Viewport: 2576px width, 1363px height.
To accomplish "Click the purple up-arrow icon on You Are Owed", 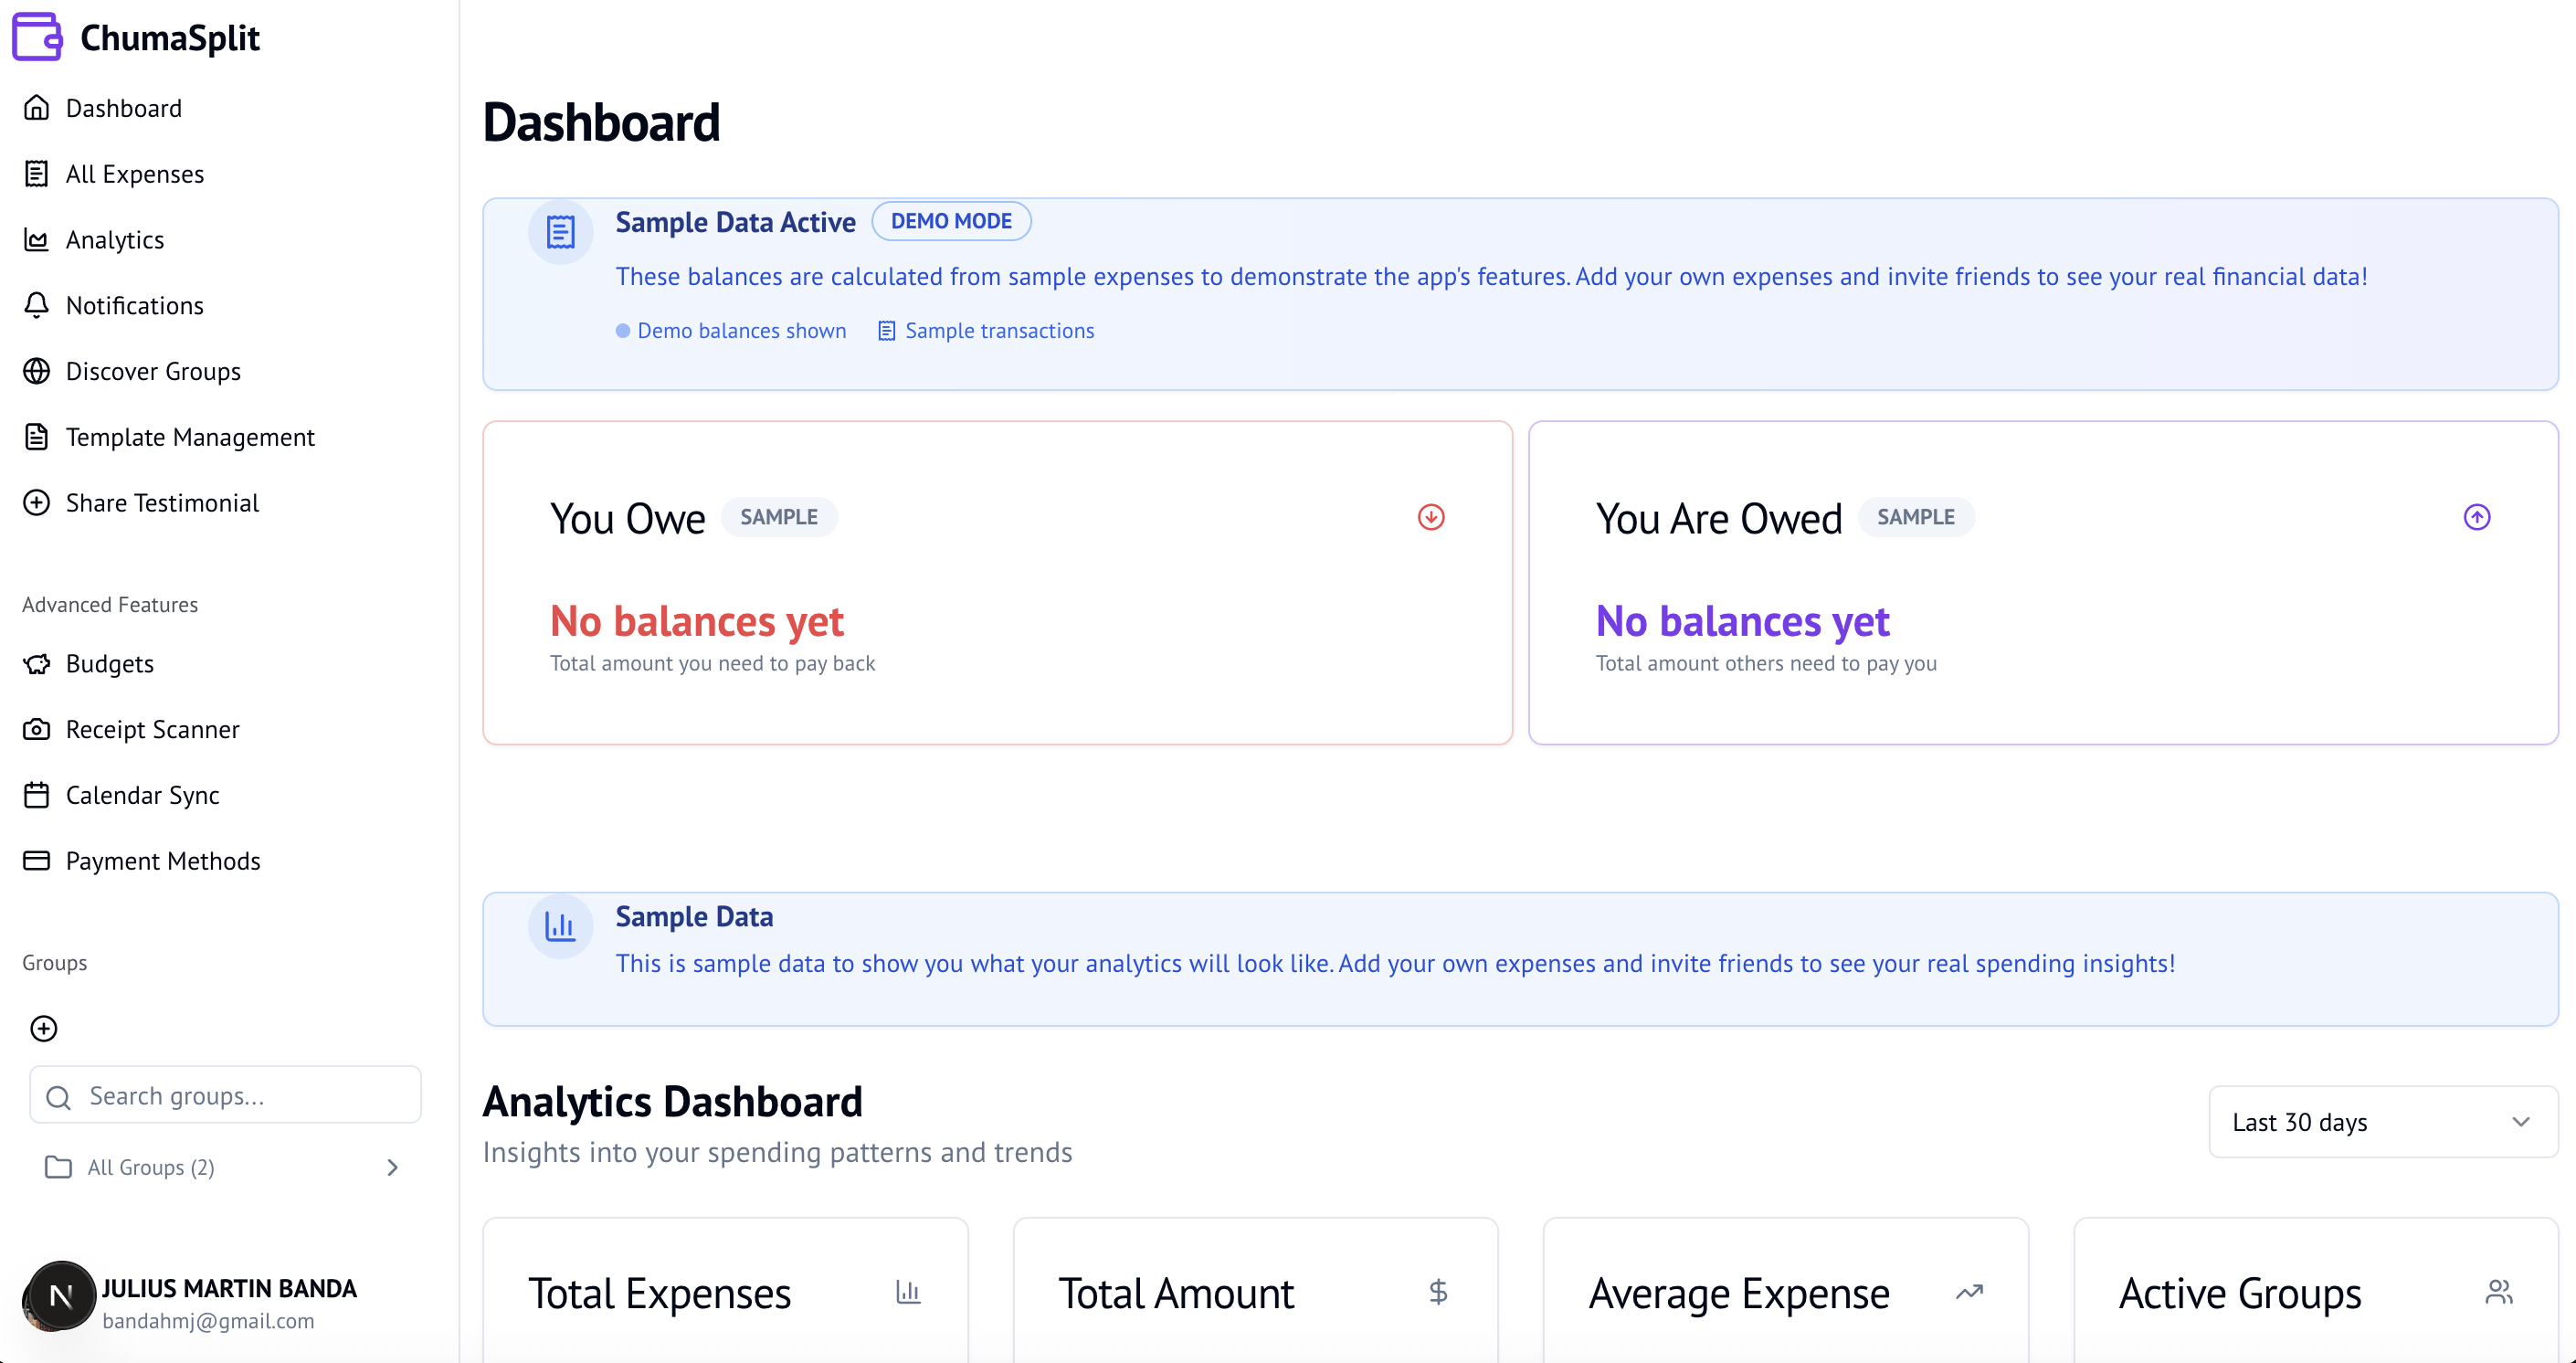I will tap(2476, 517).
